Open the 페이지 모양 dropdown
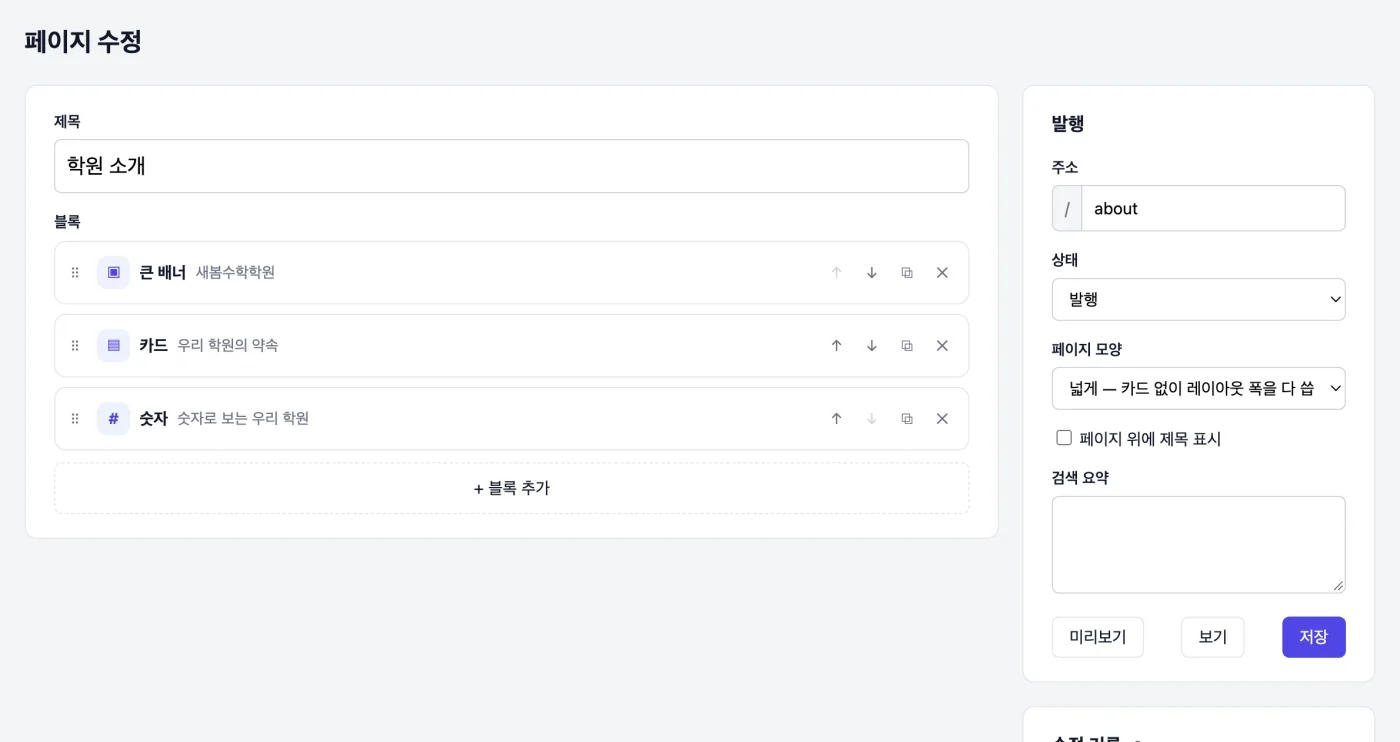The width and height of the screenshot is (1400, 742). tap(1198, 388)
